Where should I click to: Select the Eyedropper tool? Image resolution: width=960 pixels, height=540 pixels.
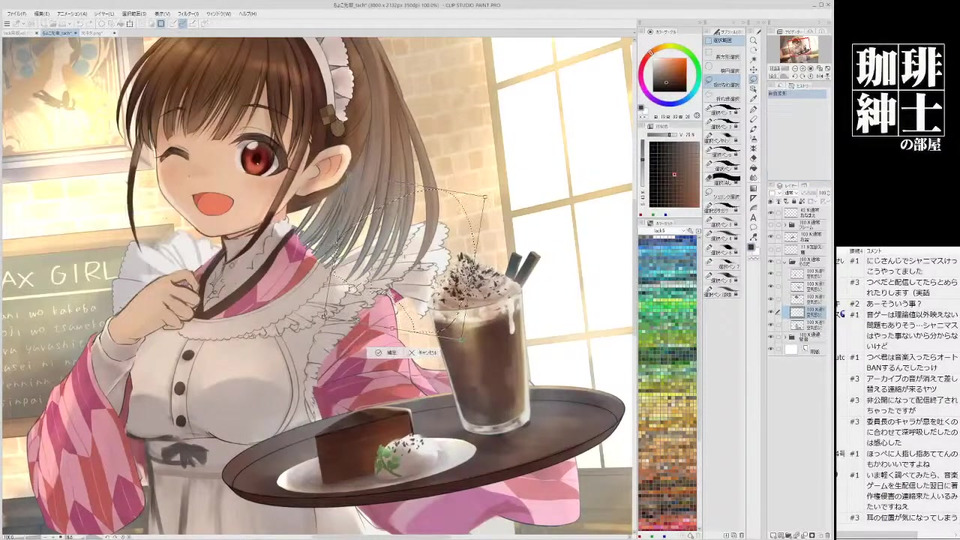click(753, 99)
